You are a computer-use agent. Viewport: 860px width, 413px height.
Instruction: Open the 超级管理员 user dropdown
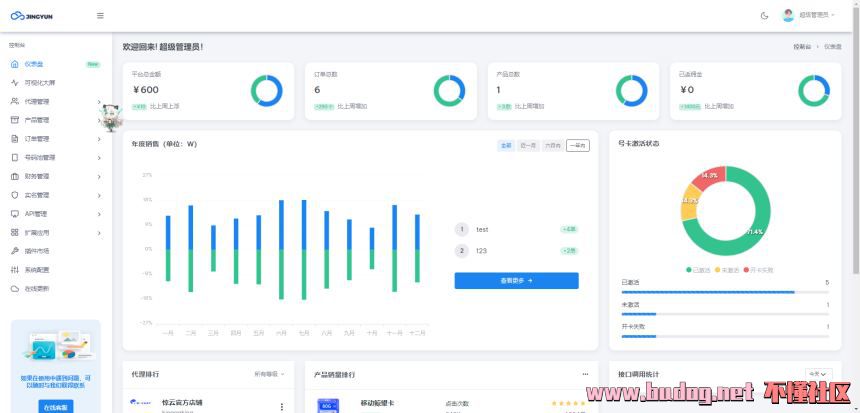coord(808,15)
